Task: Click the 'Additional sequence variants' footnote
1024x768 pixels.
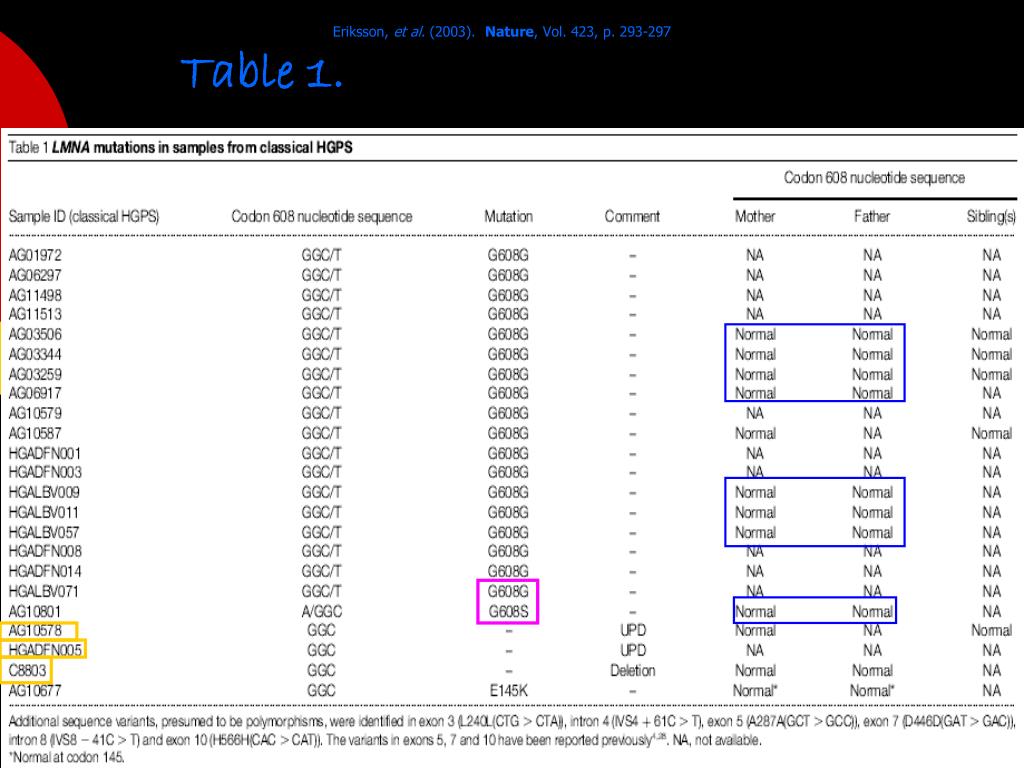Action: (512, 731)
